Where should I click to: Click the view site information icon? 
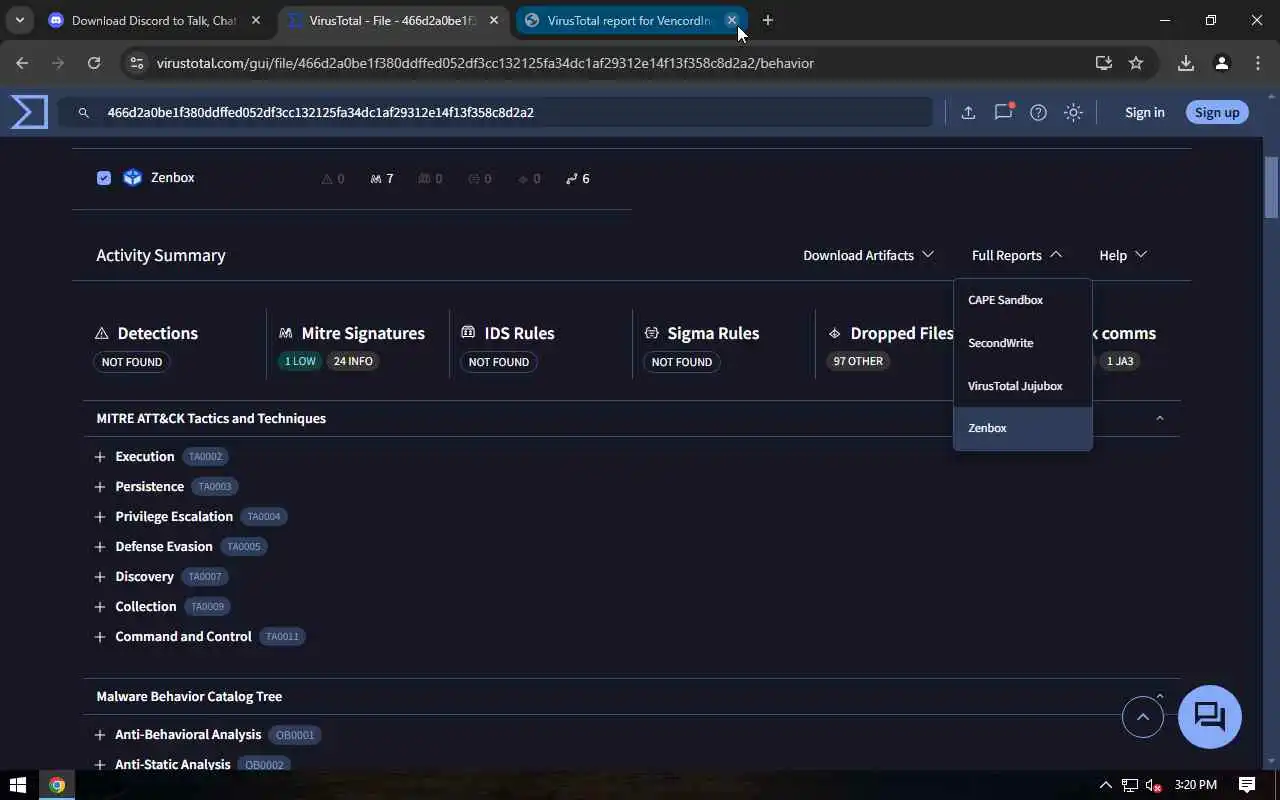point(136,63)
